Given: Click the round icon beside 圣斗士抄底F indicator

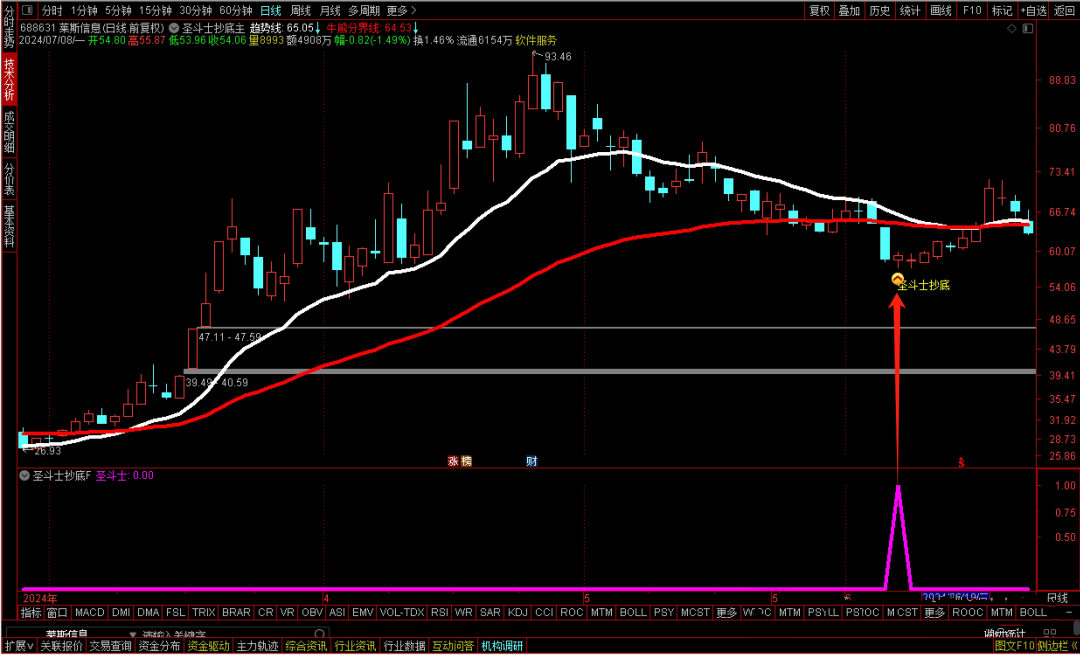Looking at the screenshot, I should [24, 476].
